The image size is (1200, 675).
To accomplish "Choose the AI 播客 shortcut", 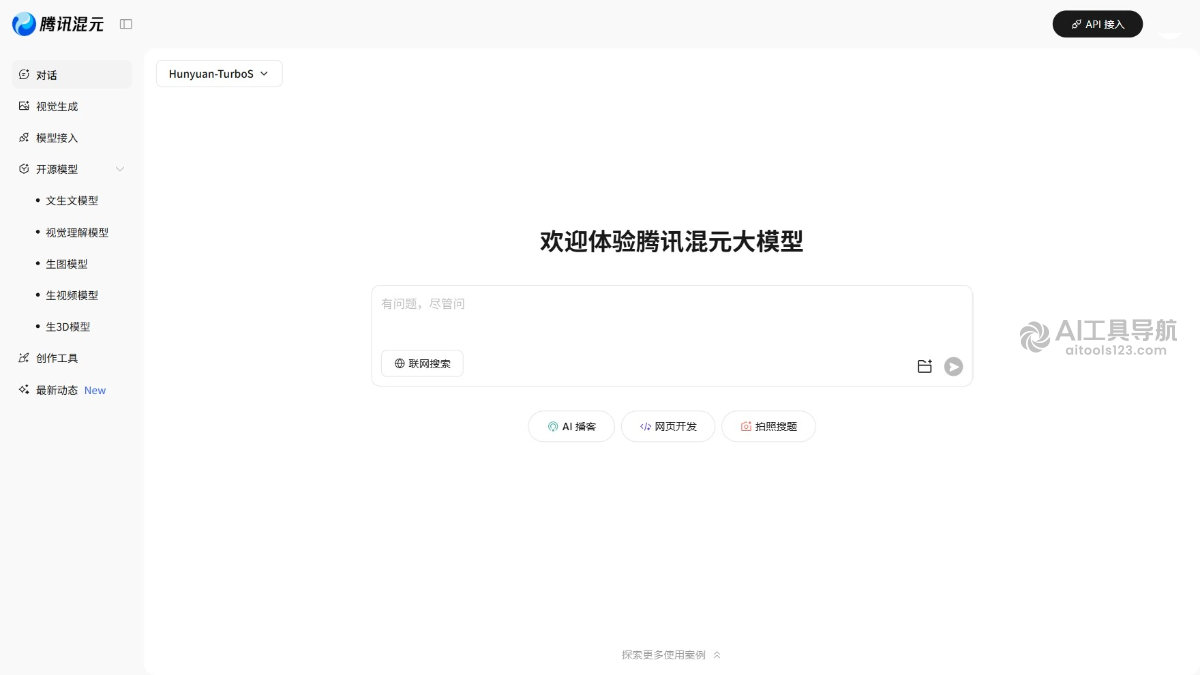I will click(x=571, y=426).
